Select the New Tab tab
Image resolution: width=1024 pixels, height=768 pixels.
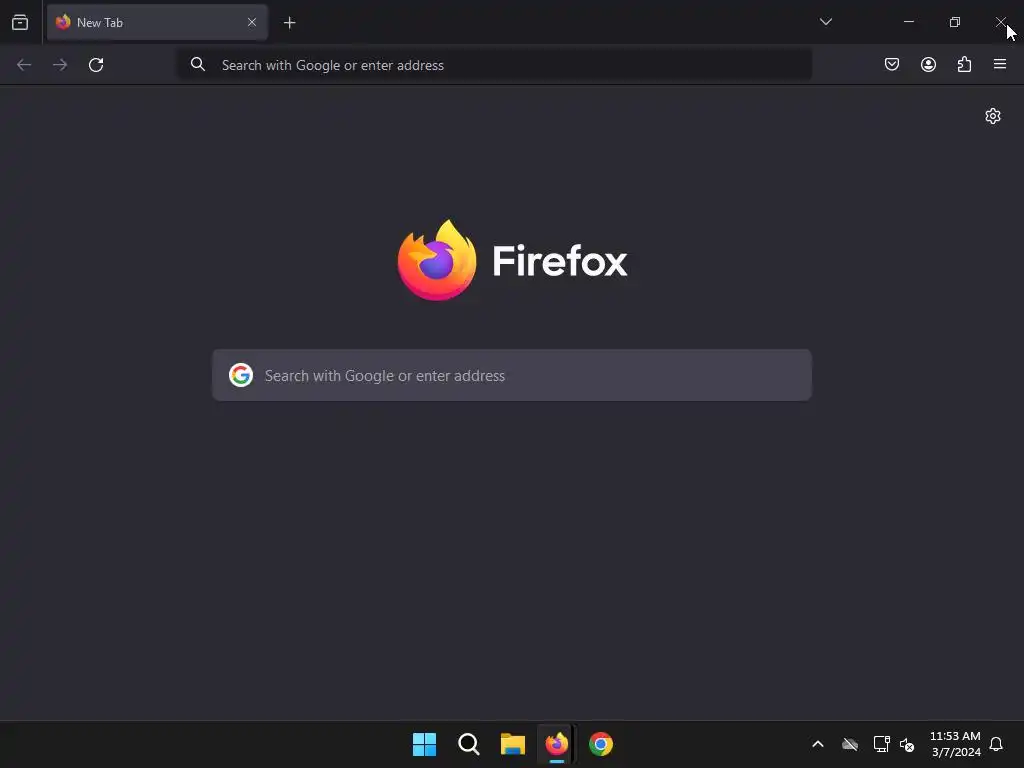pyautogui.click(x=157, y=22)
